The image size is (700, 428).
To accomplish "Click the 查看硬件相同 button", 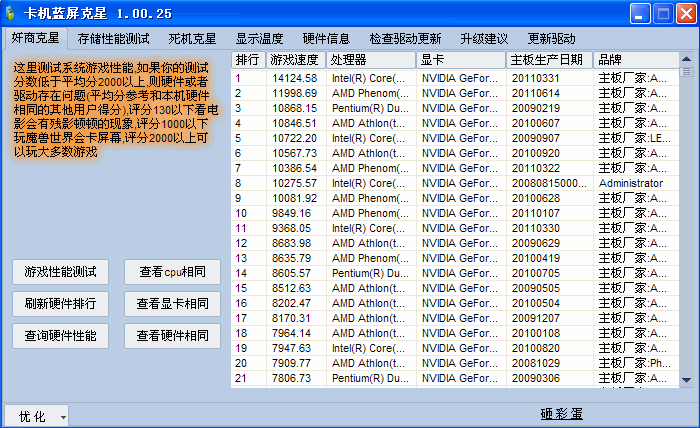I will pyautogui.click(x=172, y=336).
